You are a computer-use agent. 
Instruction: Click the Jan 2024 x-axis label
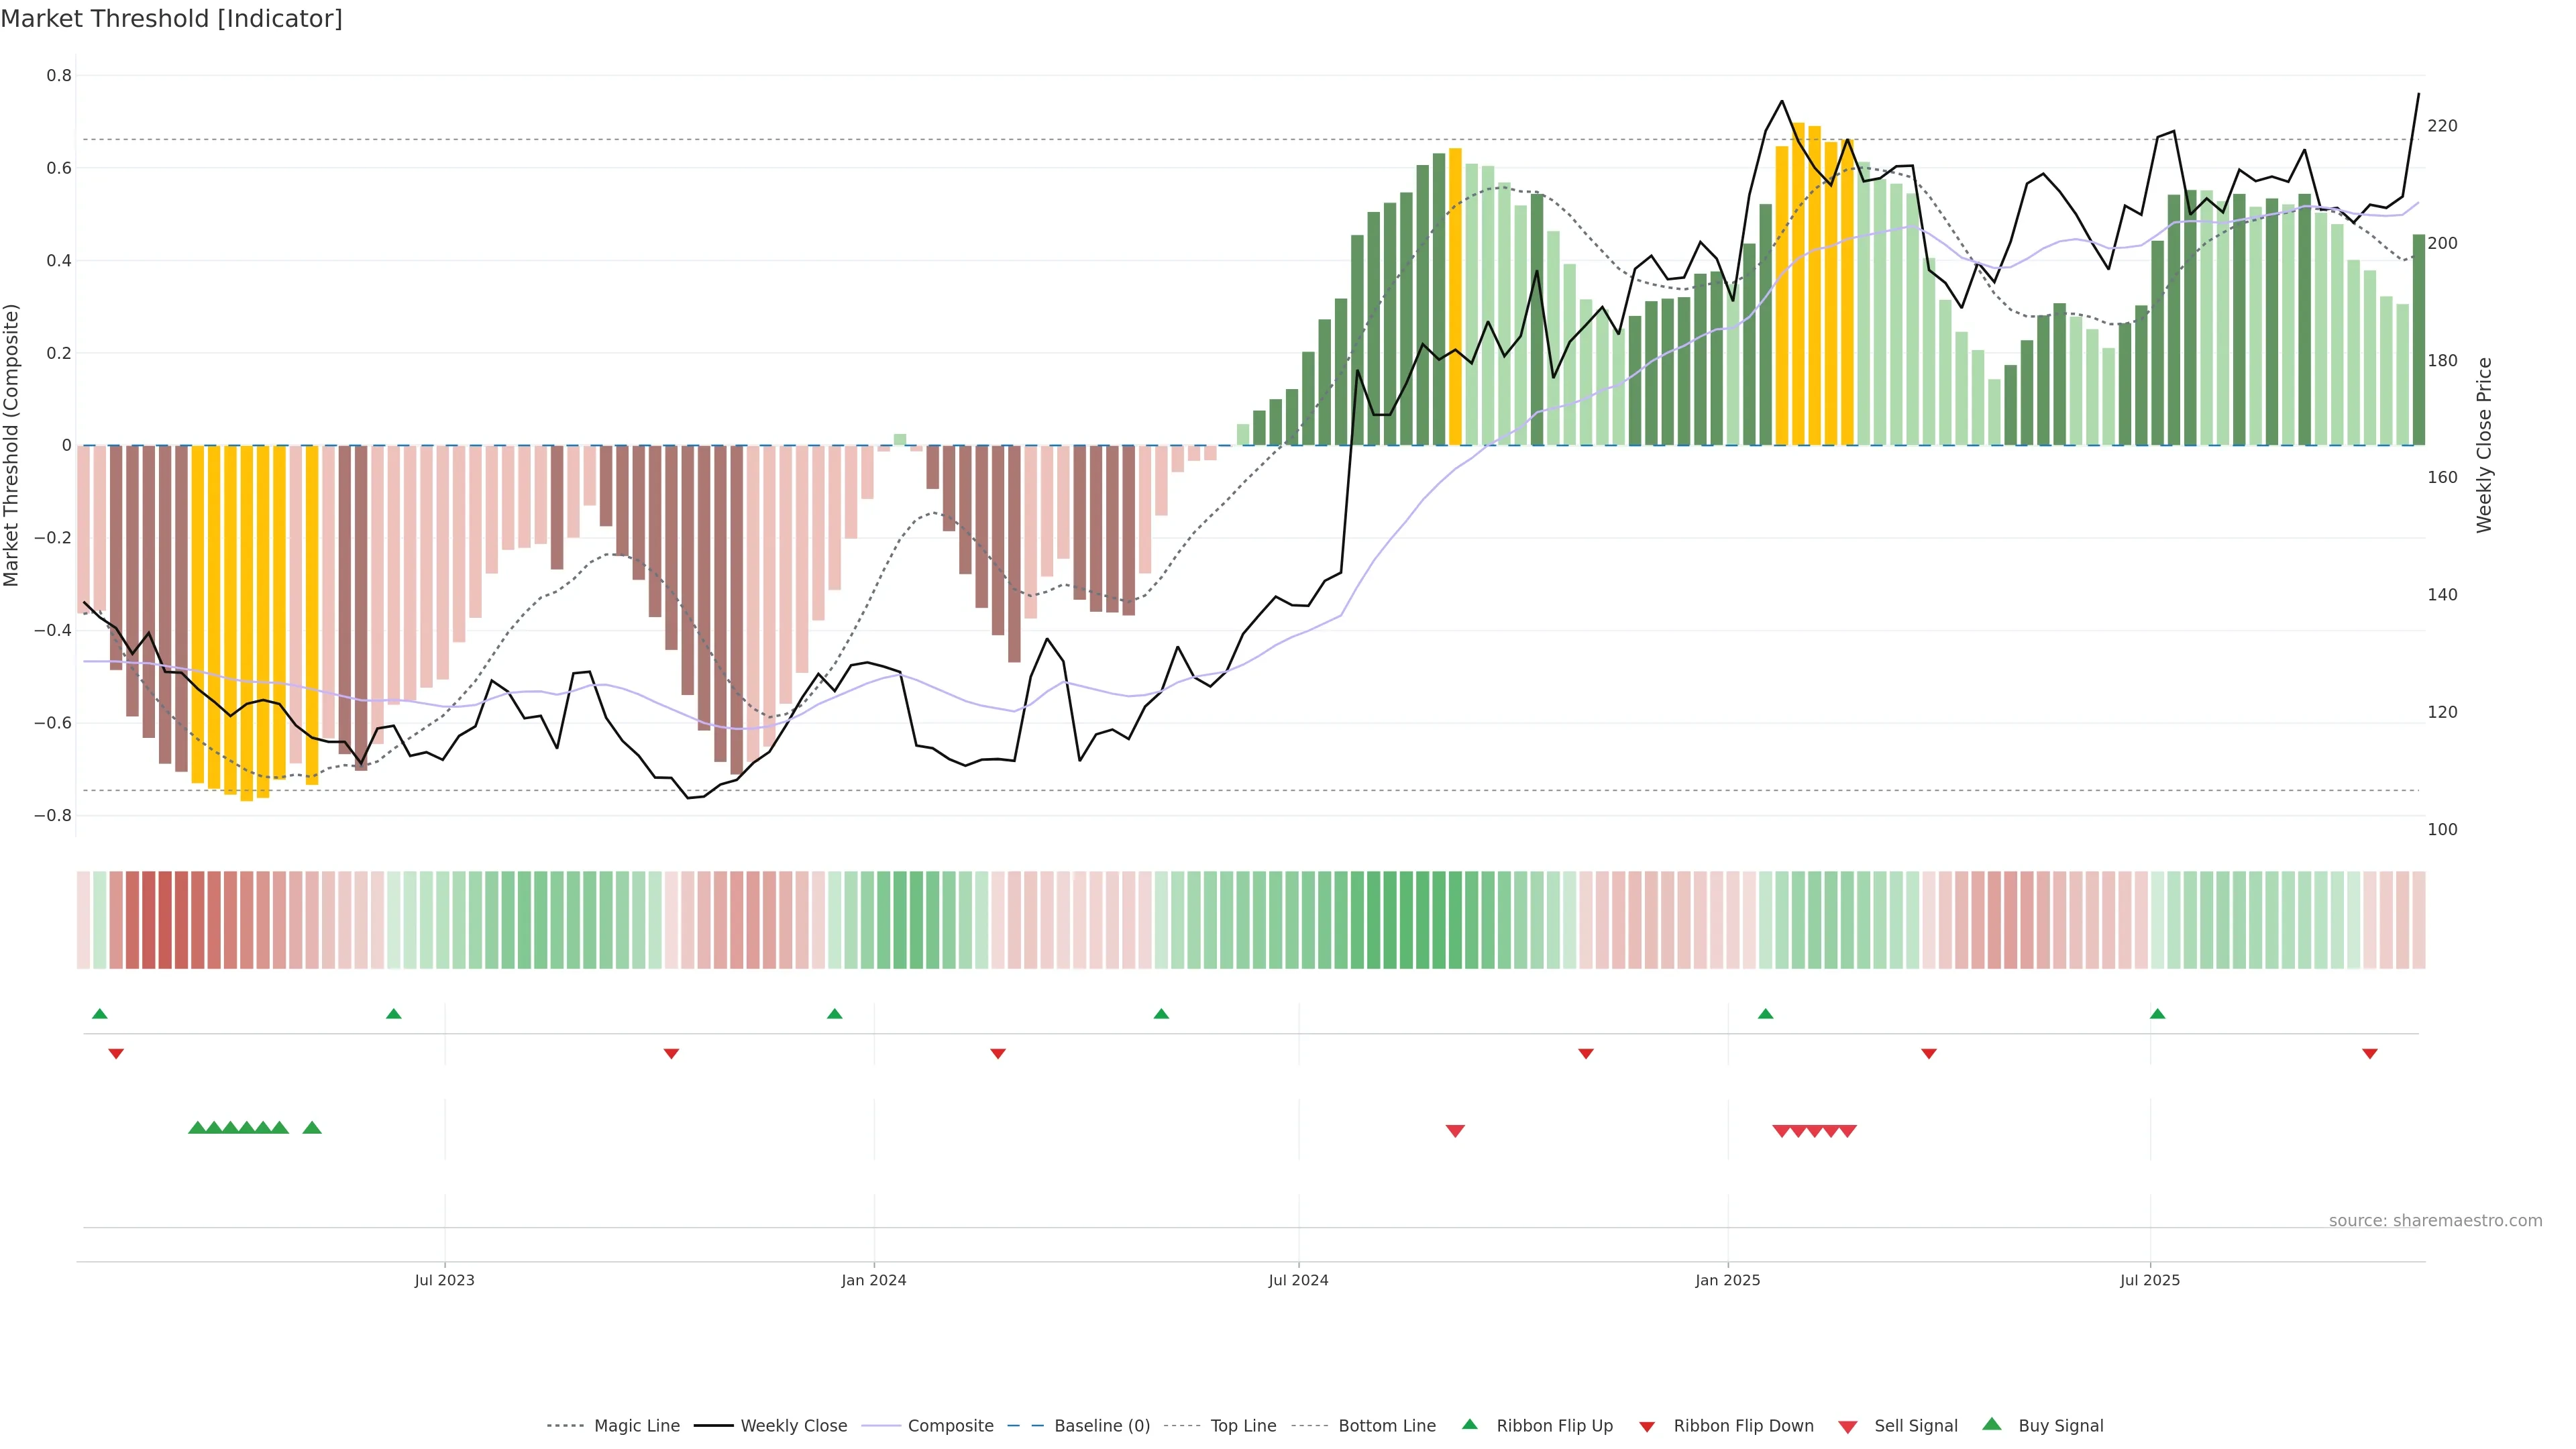coord(873,1280)
